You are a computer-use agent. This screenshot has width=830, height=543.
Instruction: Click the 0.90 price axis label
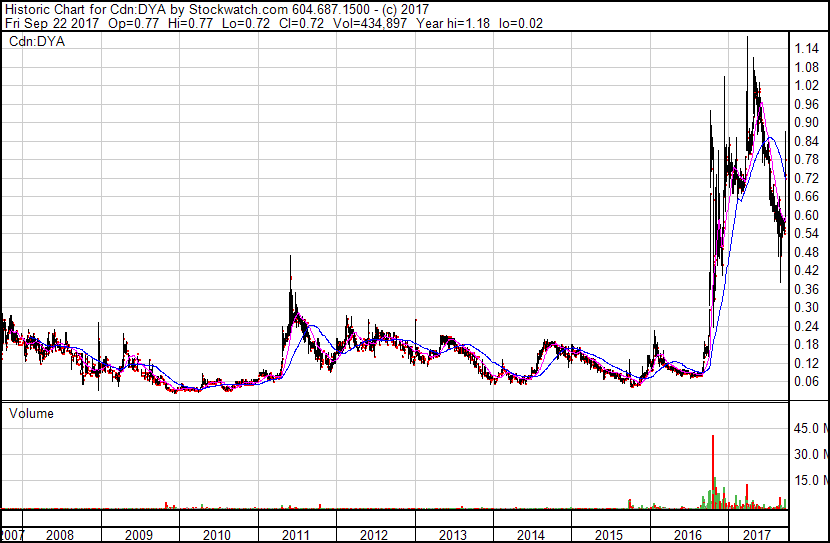coord(807,122)
